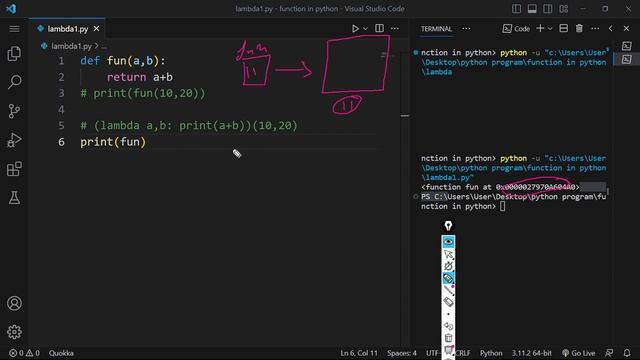Open the Manage settings gear
This screenshot has height=360, width=640.
click(x=14, y=332)
